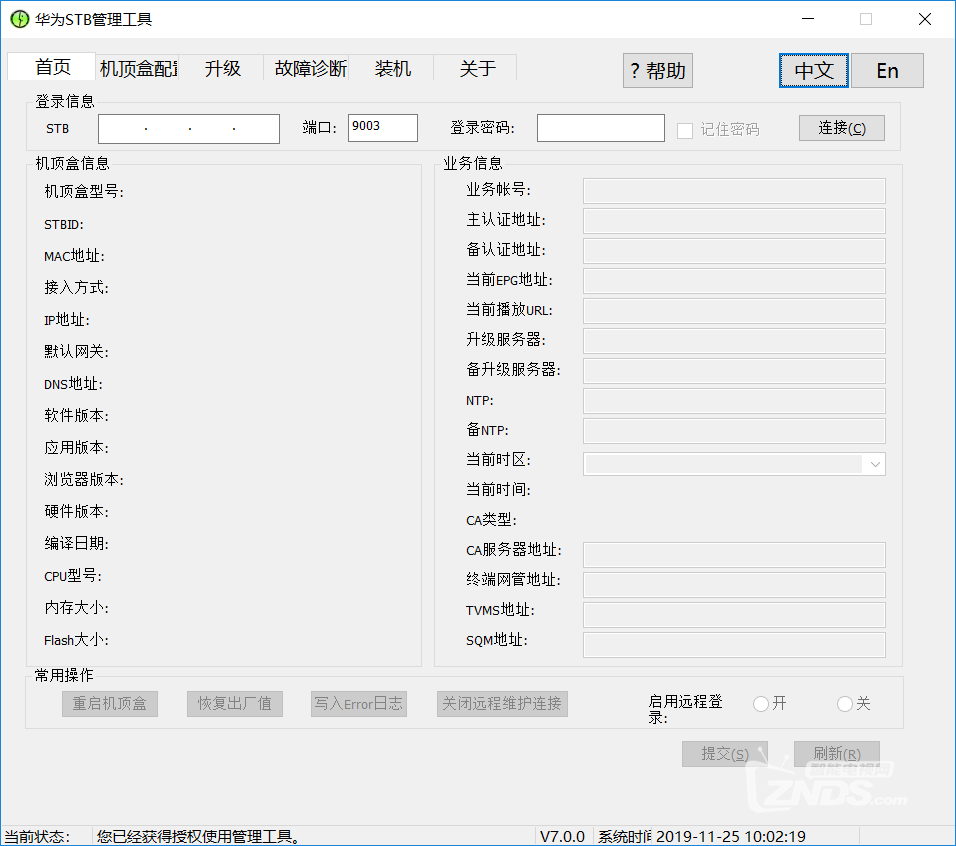This screenshot has height=846, width=956.
Task: Click the 备NTP field
Action: coord(734,431)
